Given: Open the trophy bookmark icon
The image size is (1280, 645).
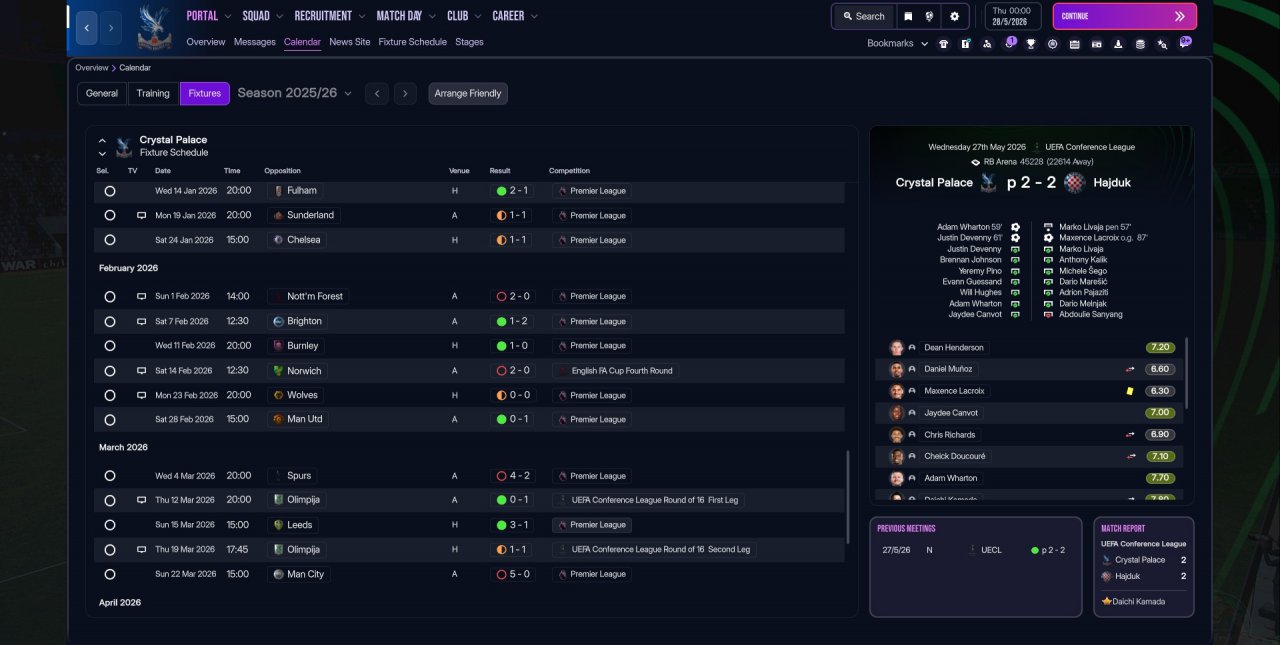Looking at the screenshot, I should 1030,44.
